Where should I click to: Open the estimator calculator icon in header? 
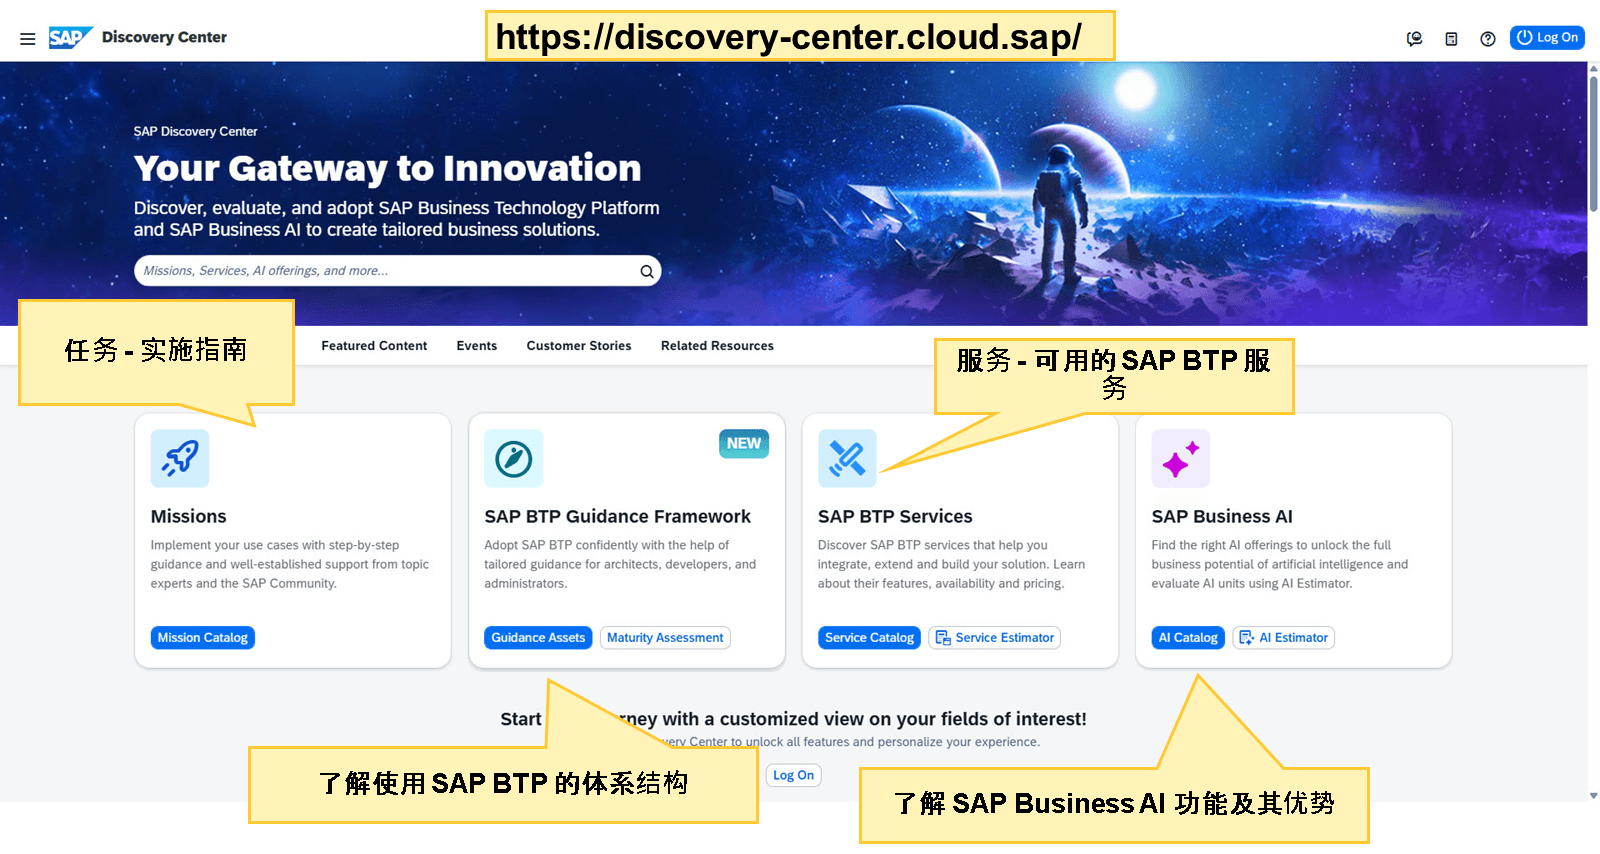tap(1451, 39)
